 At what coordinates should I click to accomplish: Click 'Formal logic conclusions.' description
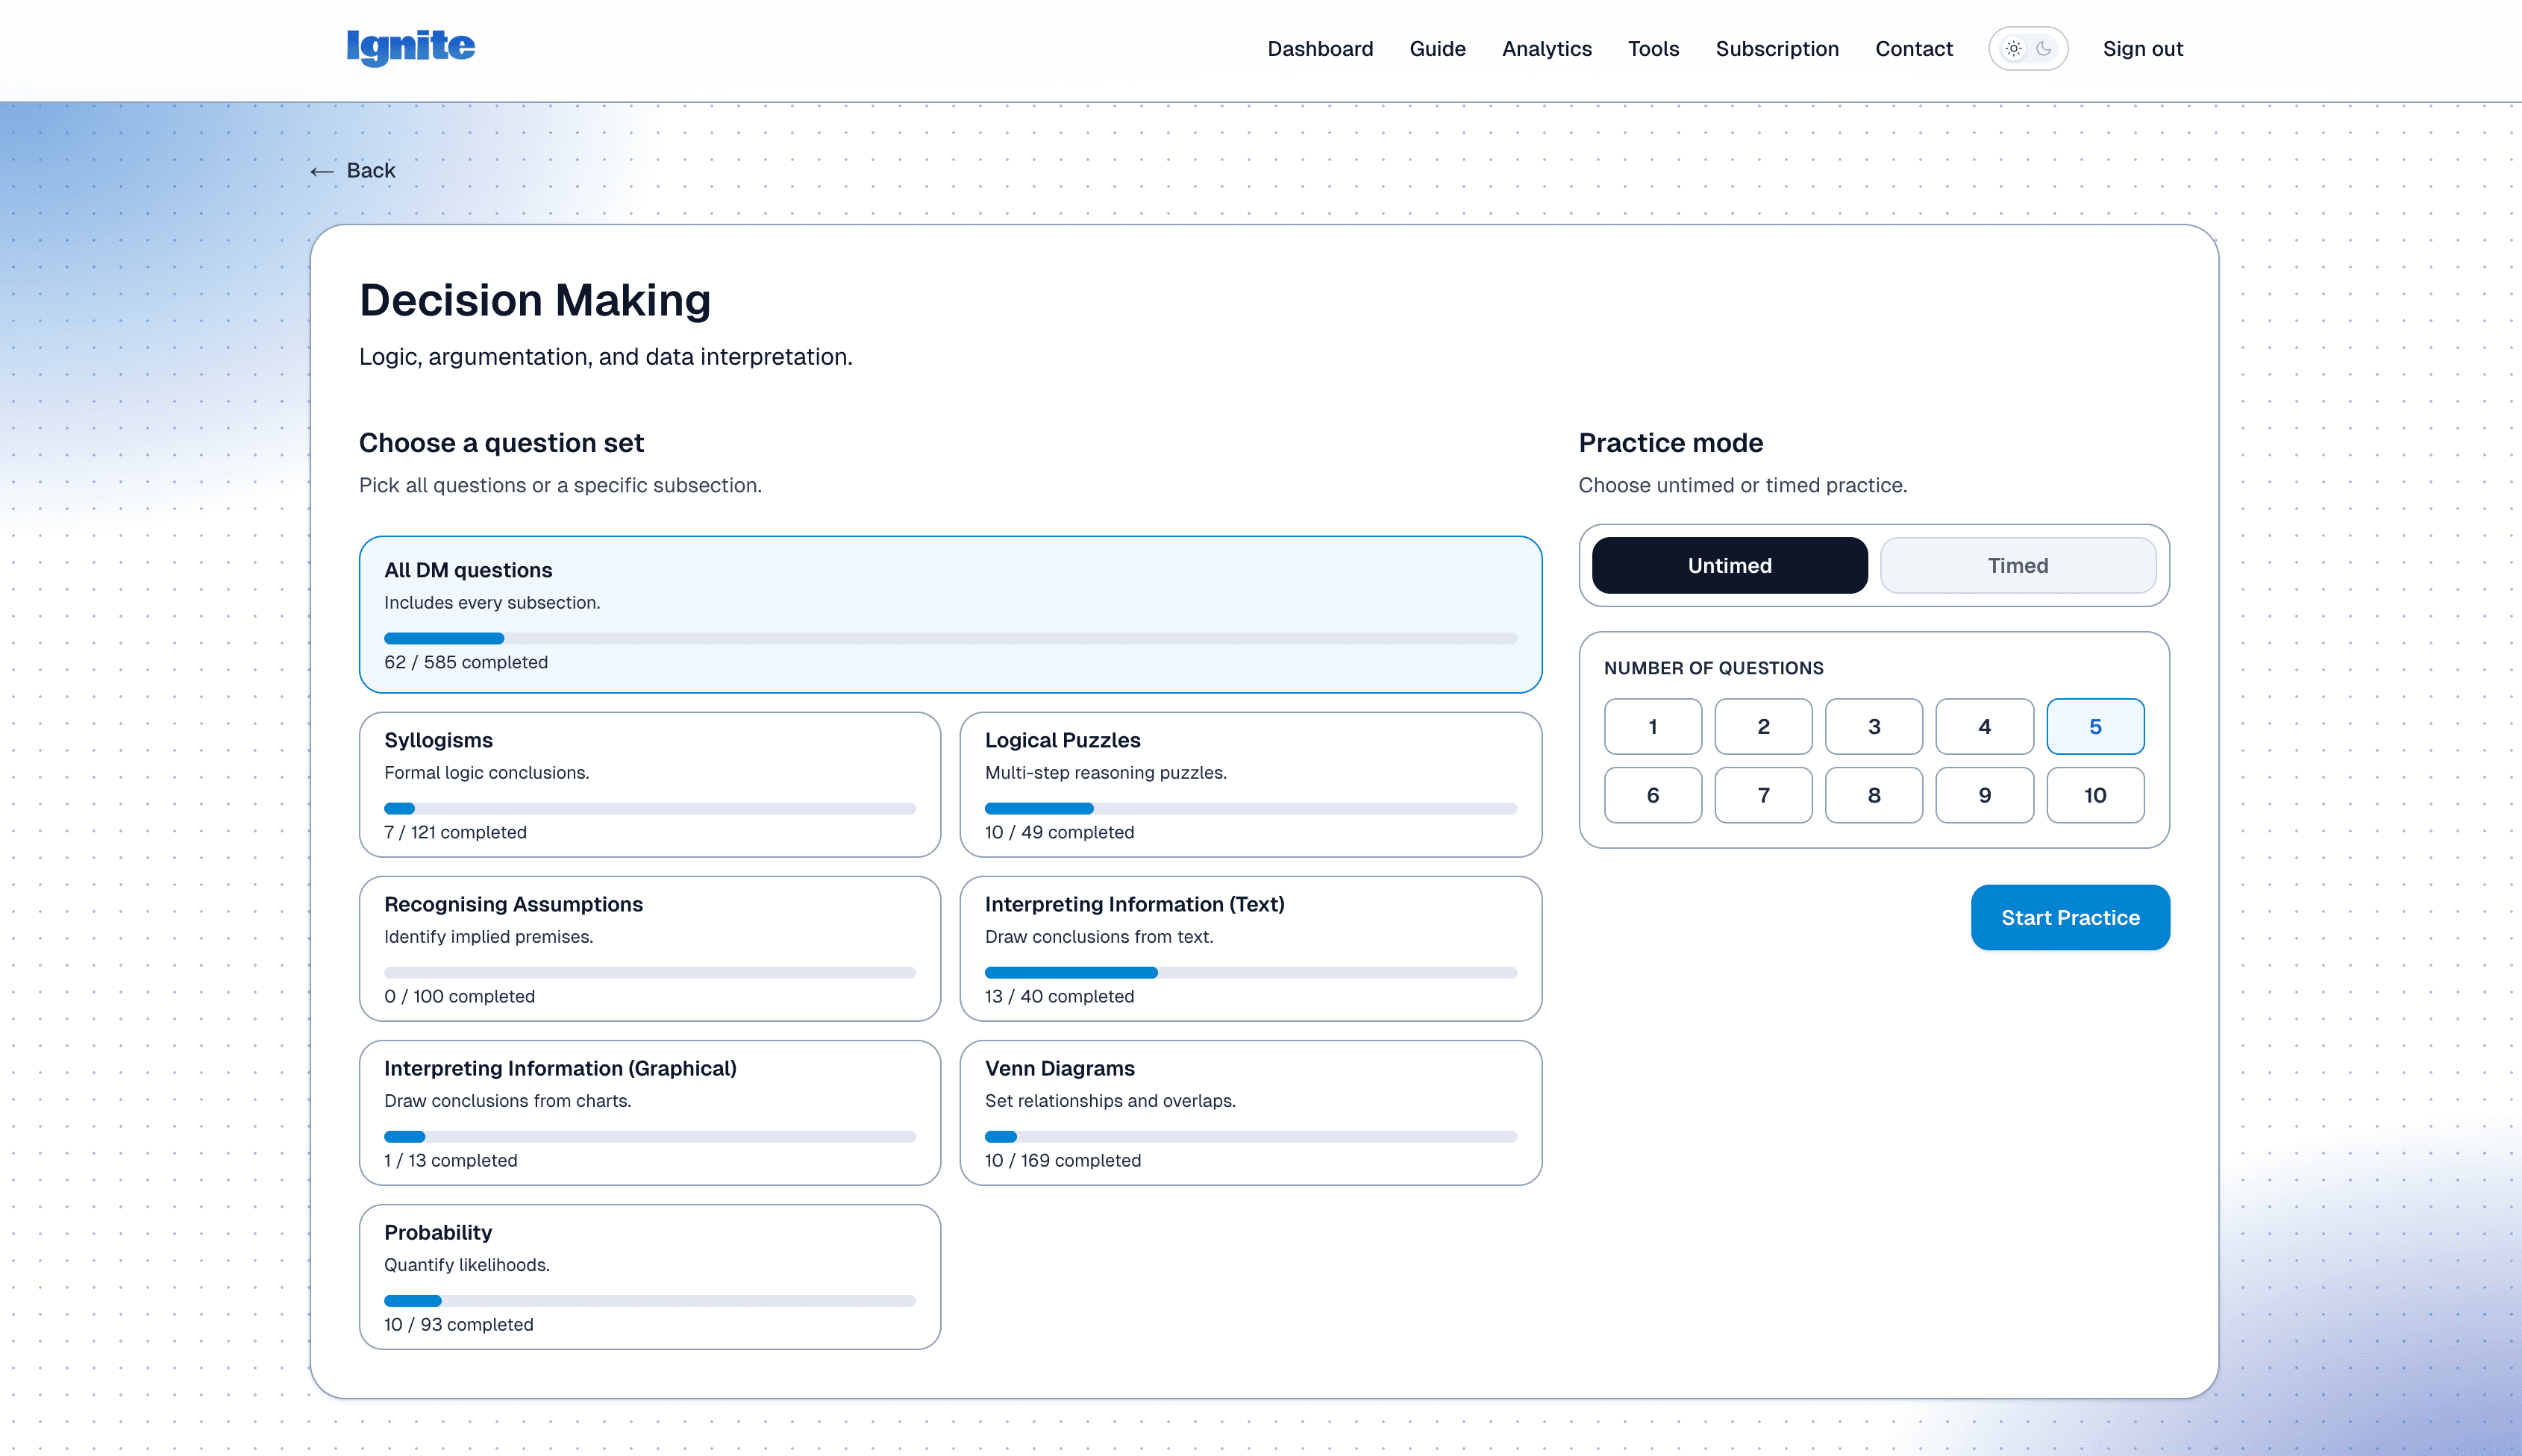[x=486, y=773]
